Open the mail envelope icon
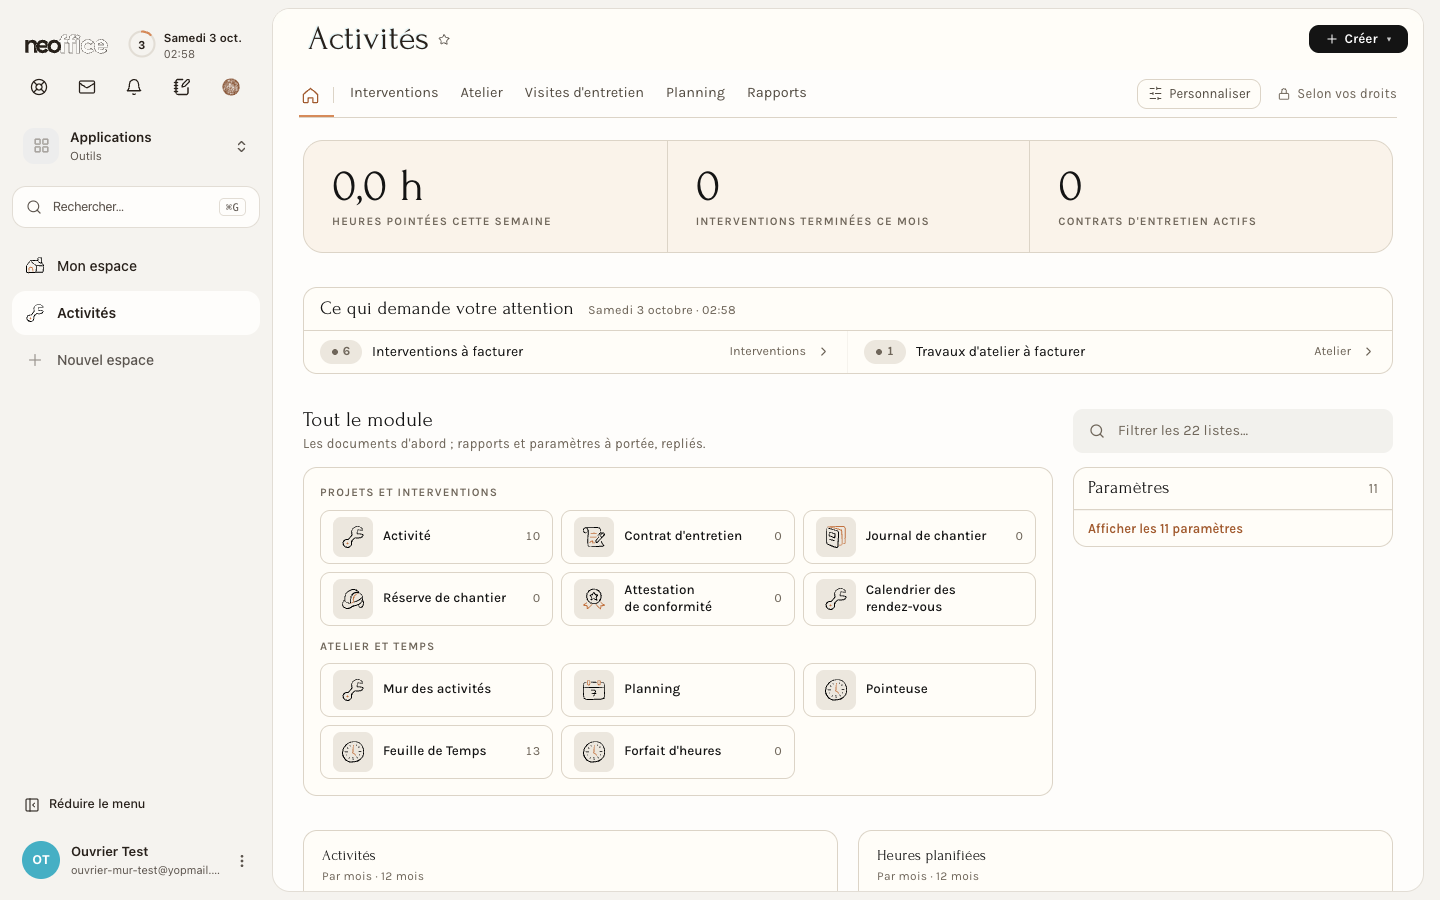 point(87,87)
